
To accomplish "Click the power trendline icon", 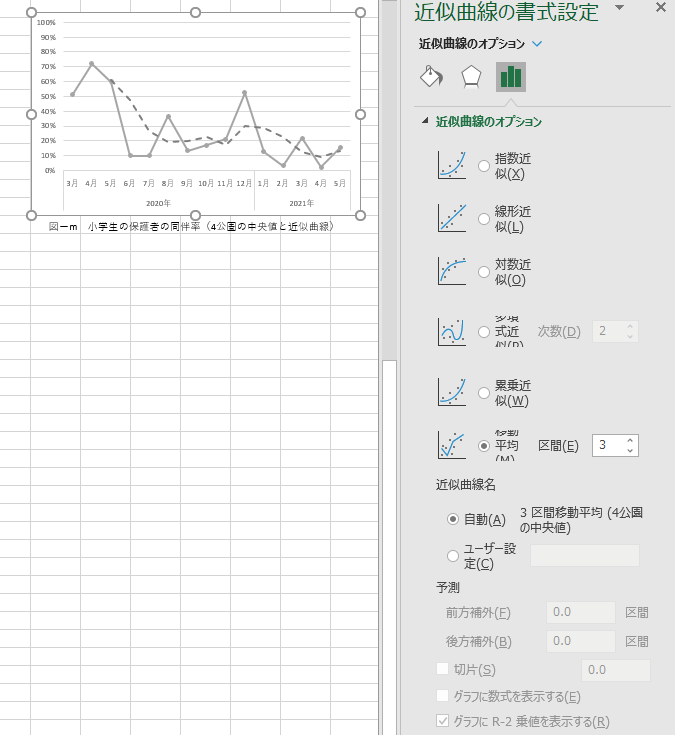I will pyautogui.click(x=451, y=392).
